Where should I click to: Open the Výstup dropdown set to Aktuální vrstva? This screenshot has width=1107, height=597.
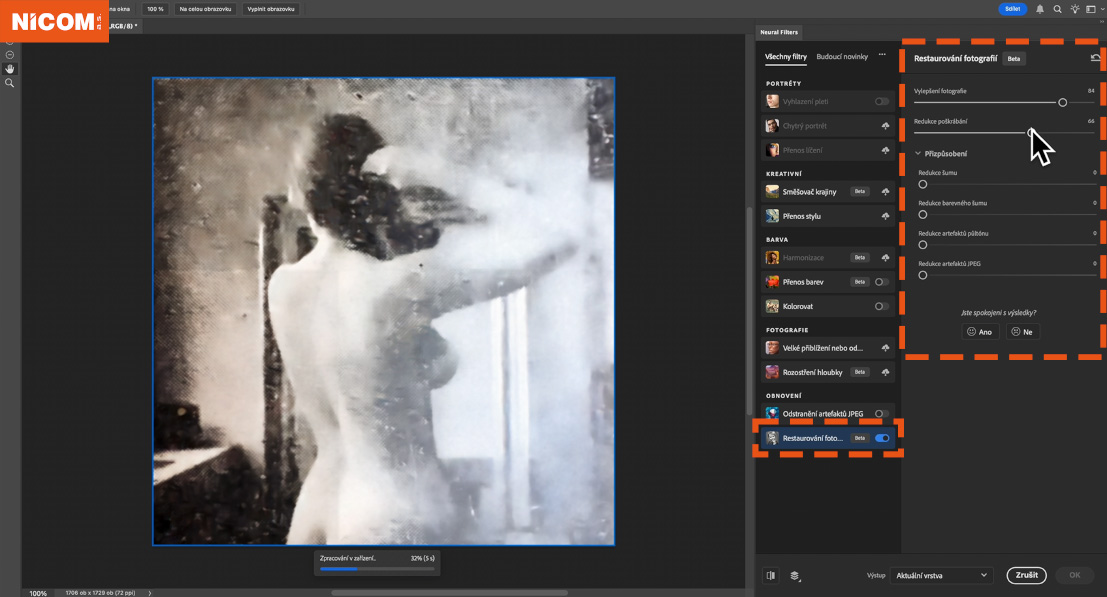click(x=941, y=575)
